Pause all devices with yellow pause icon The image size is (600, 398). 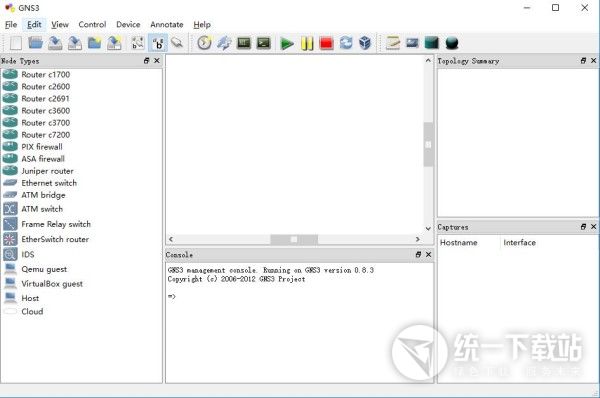[x=307, y=43]
